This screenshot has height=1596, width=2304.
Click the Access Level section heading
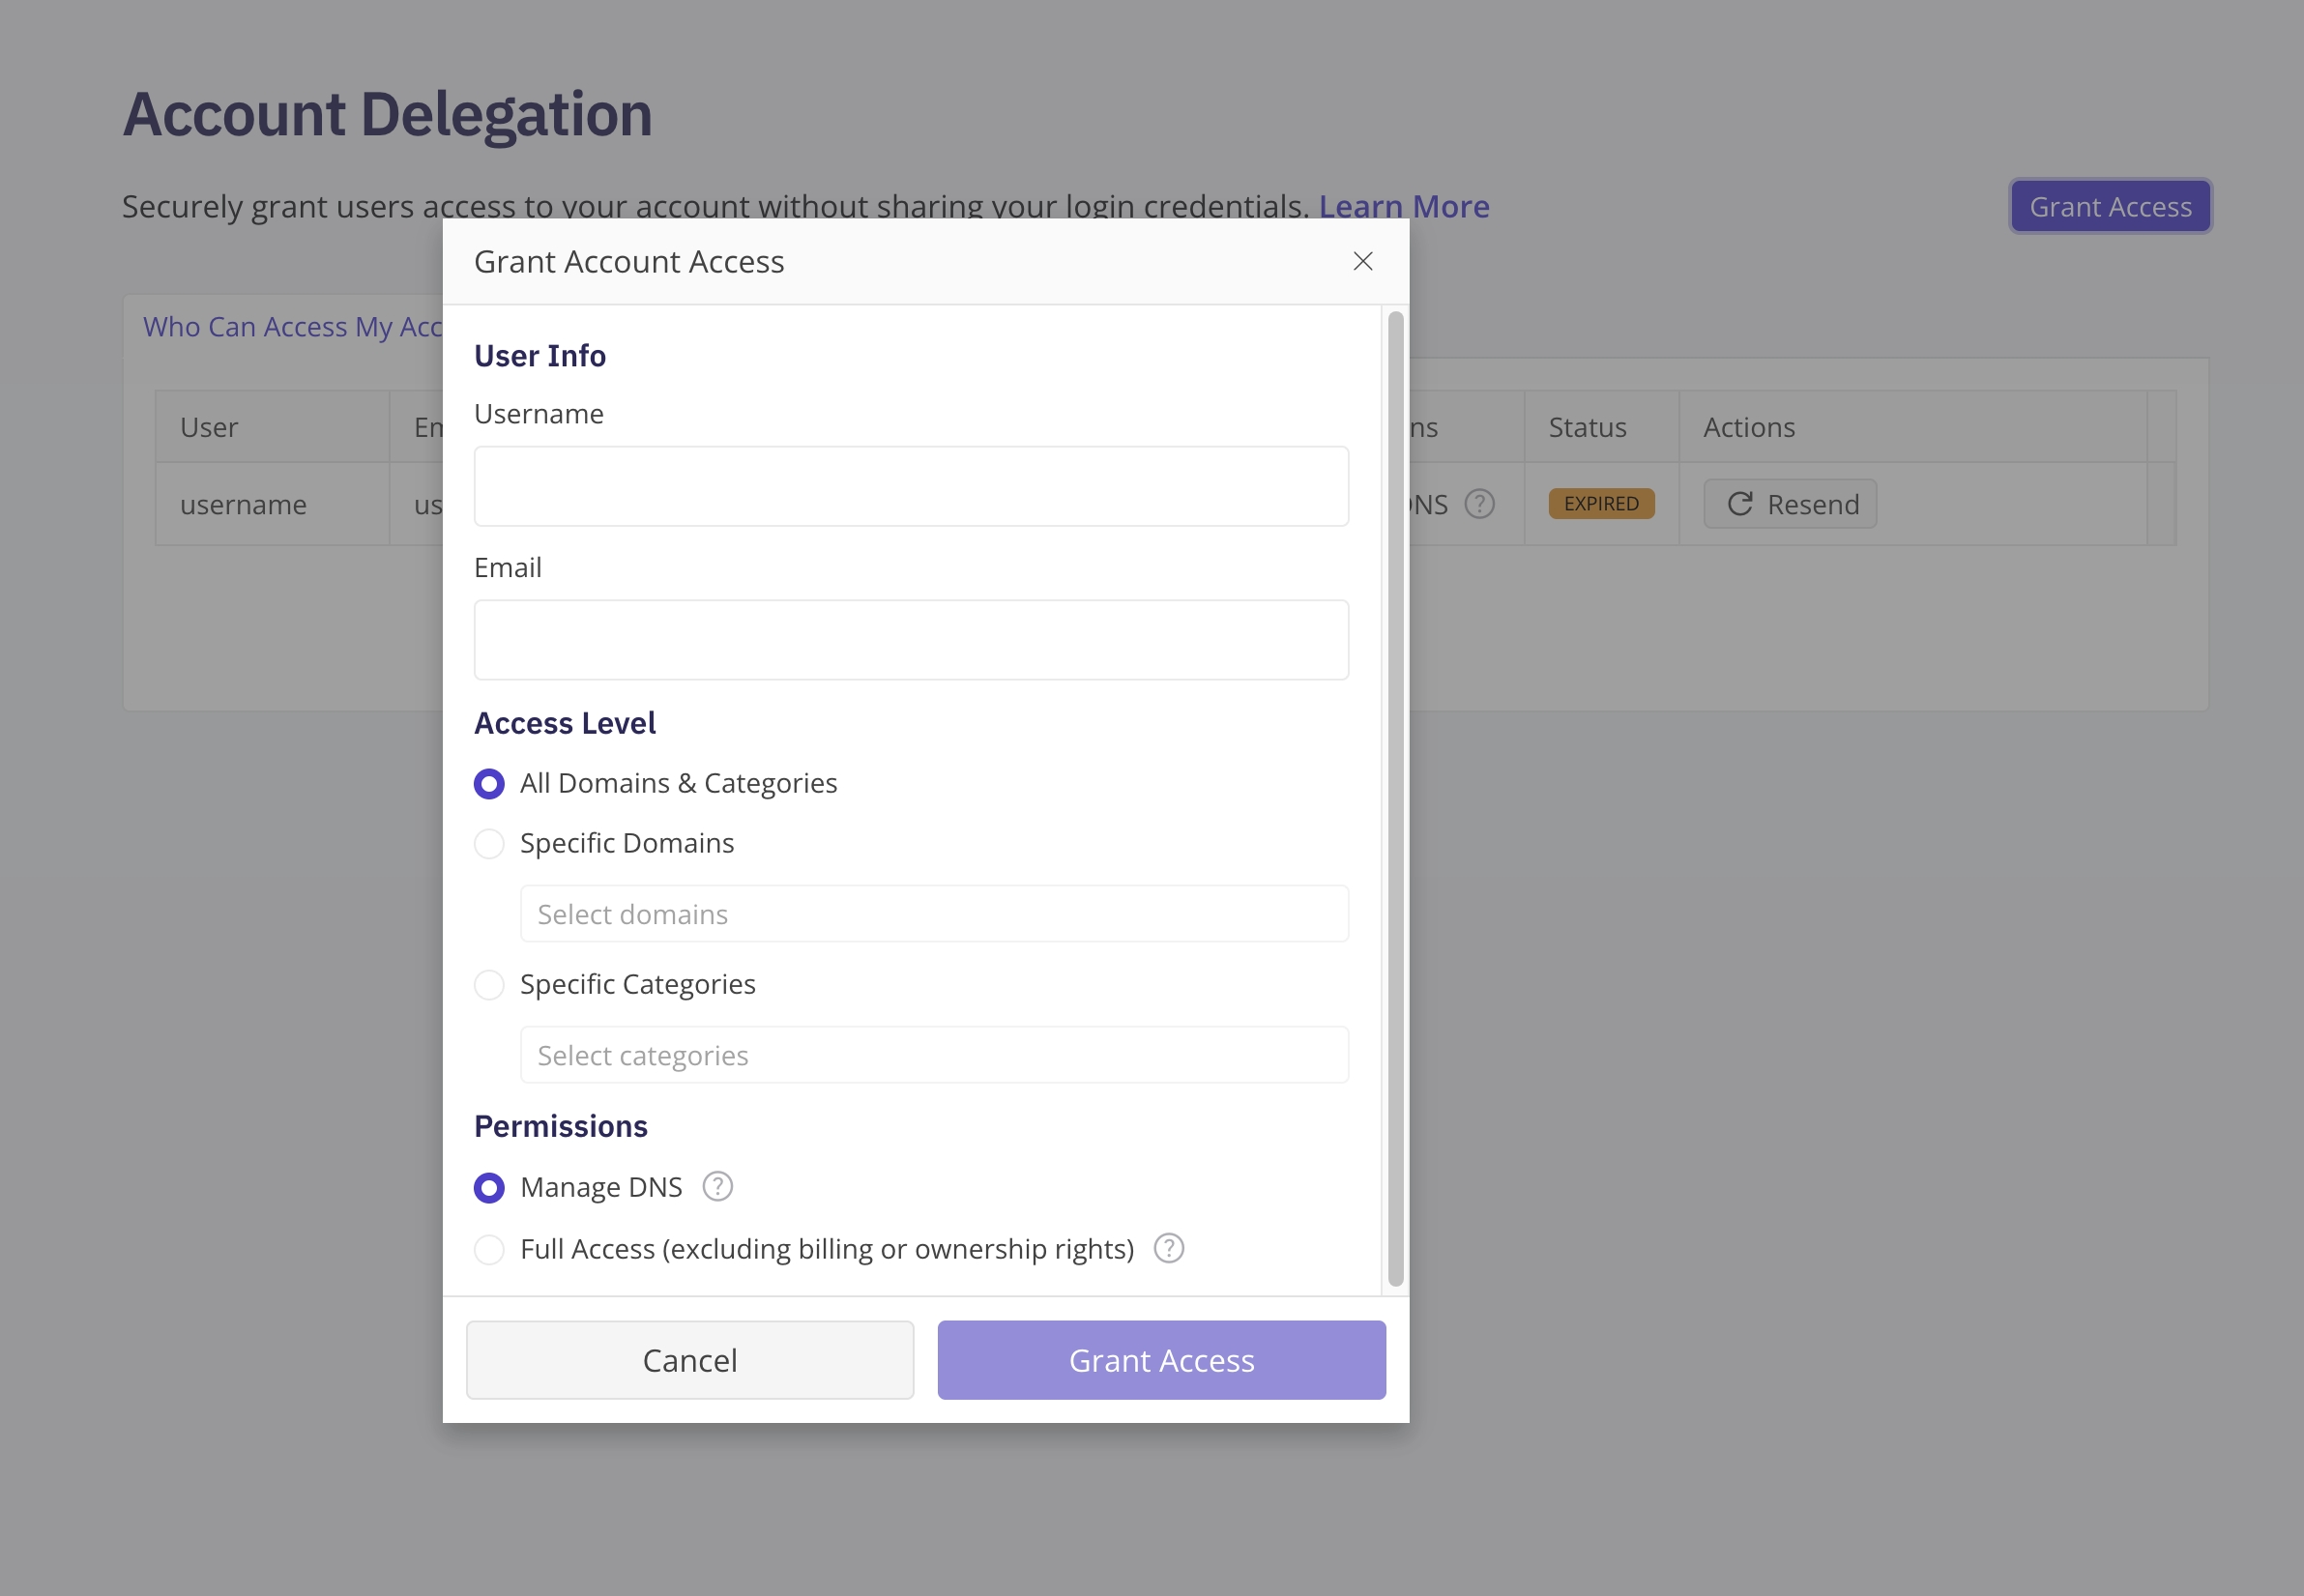565,723
